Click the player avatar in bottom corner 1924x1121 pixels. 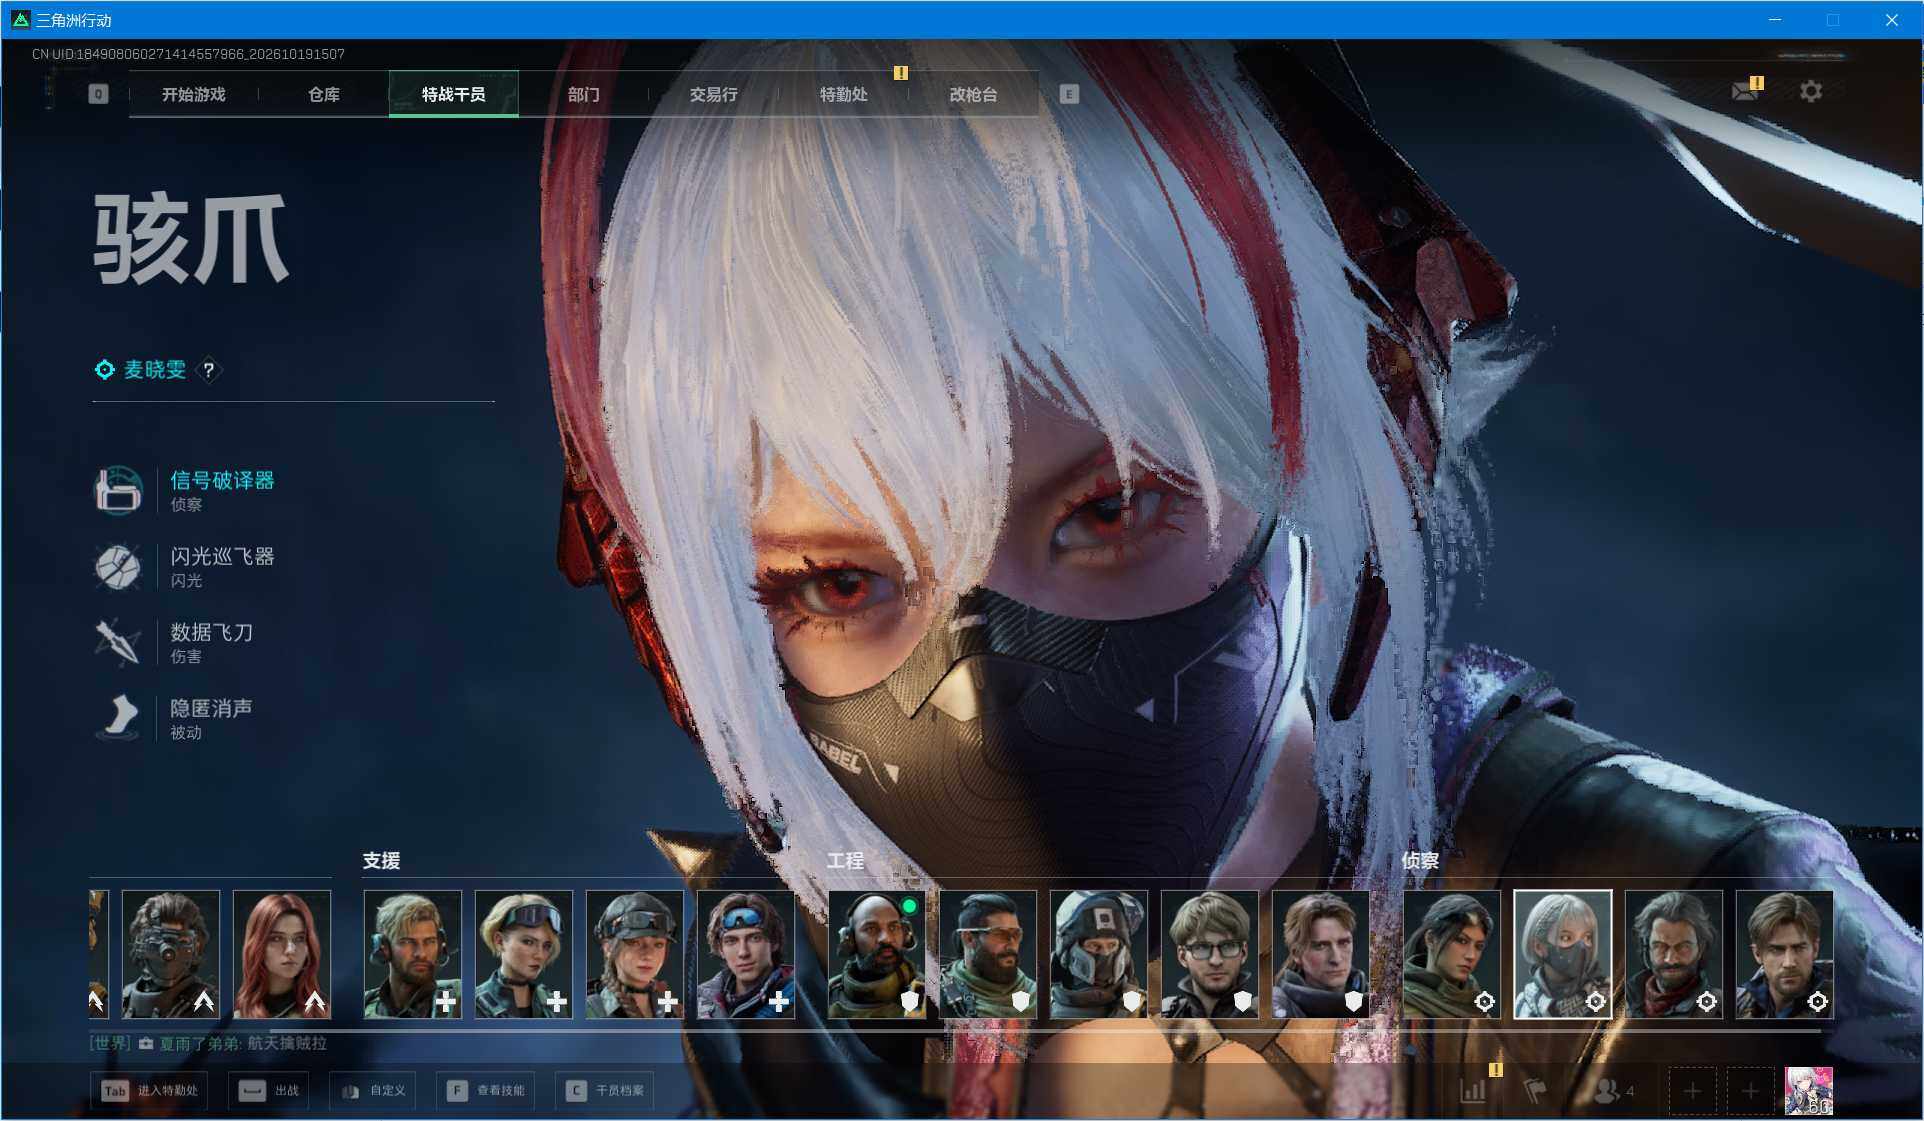click(x=1809, y=1090)
